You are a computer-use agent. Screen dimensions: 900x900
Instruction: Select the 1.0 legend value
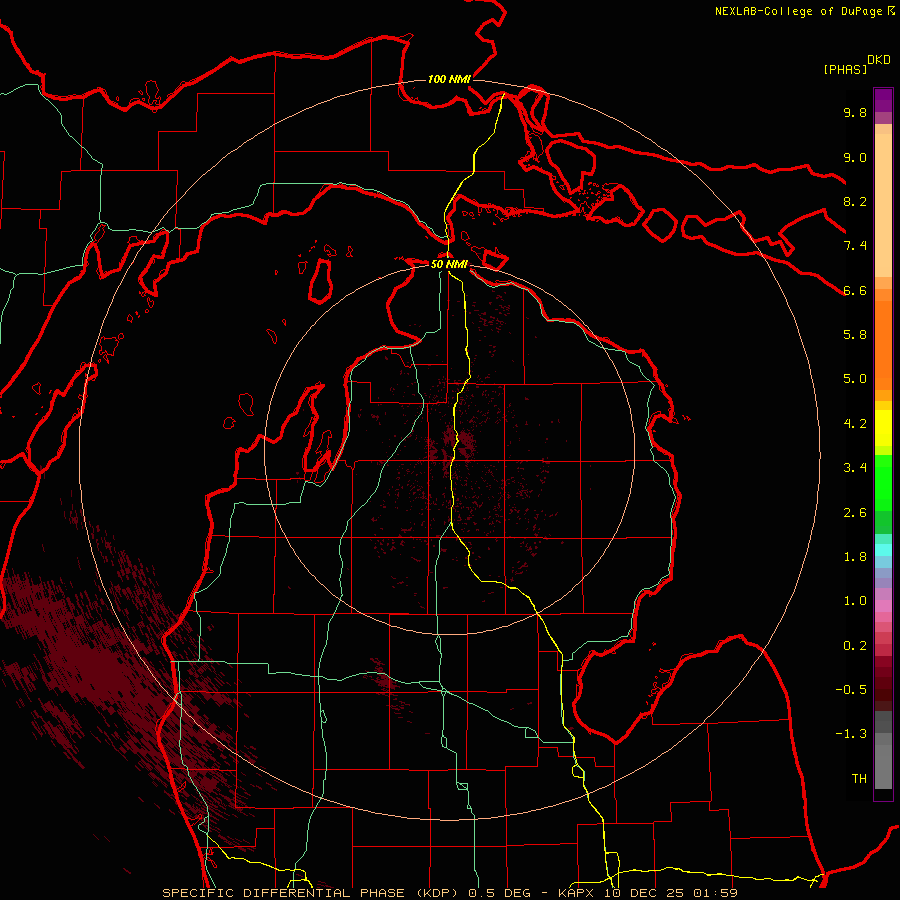tap(855, 601)
